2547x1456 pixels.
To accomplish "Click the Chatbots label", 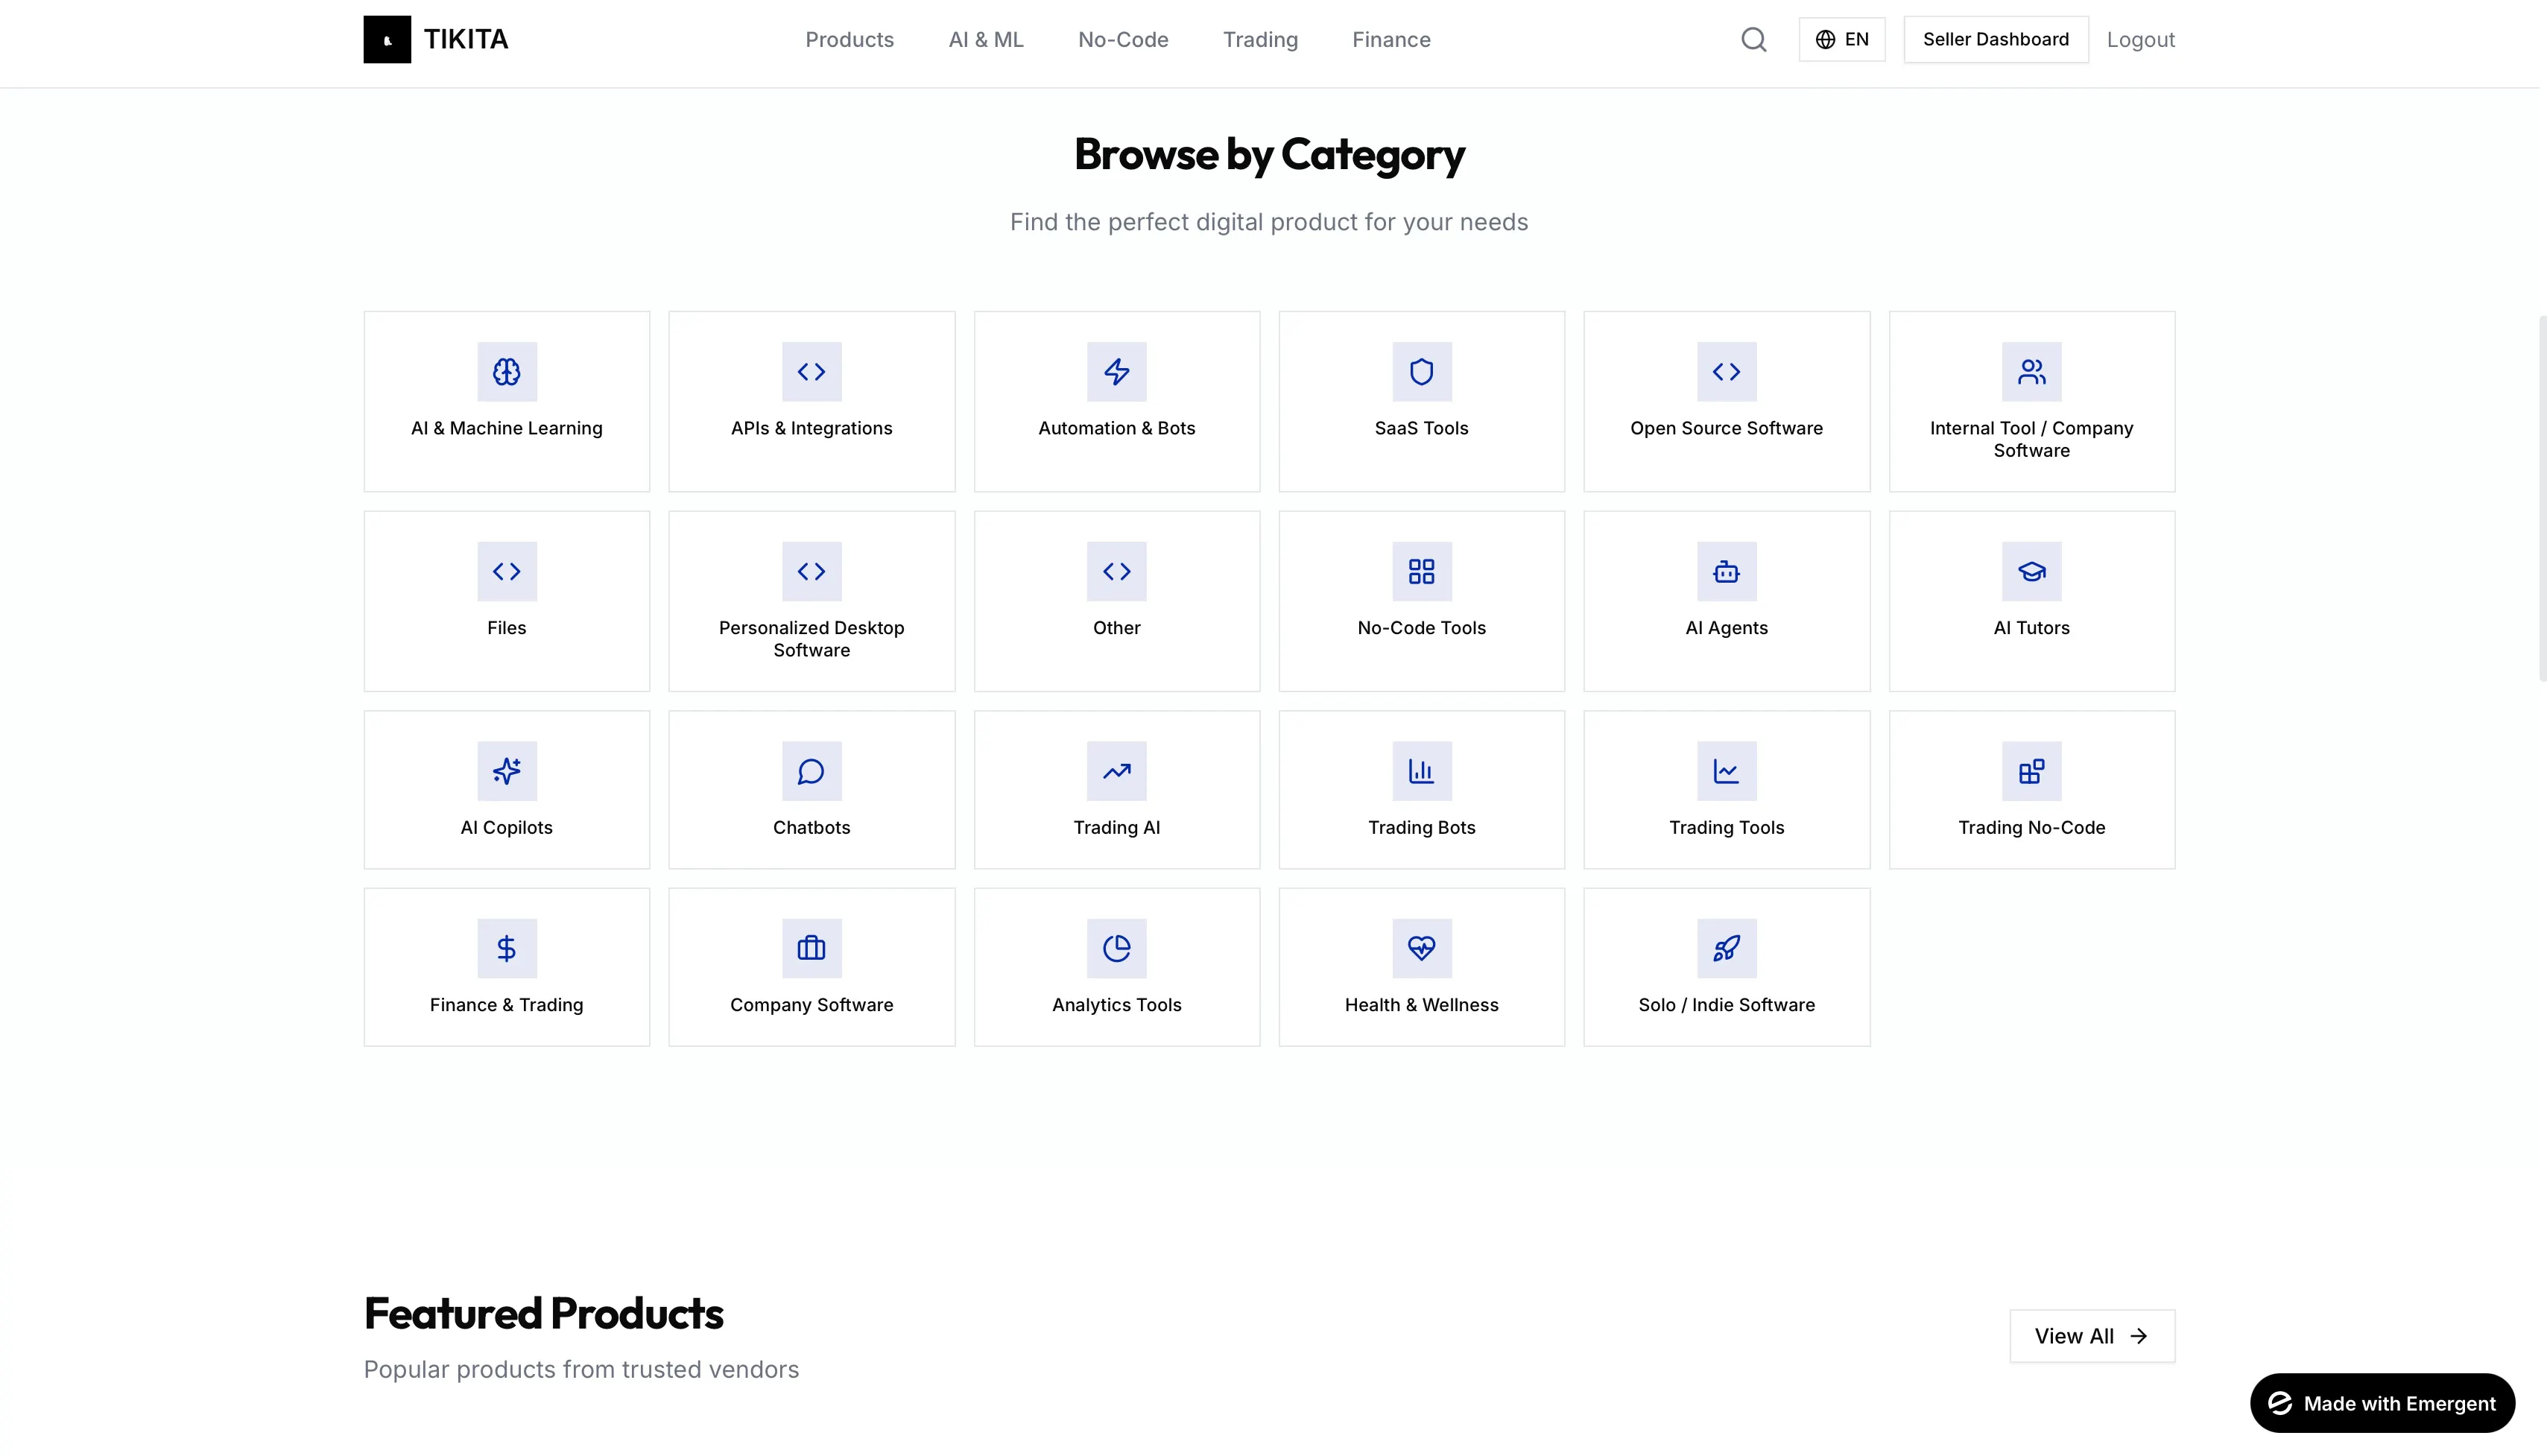I will tap(811, 827).
